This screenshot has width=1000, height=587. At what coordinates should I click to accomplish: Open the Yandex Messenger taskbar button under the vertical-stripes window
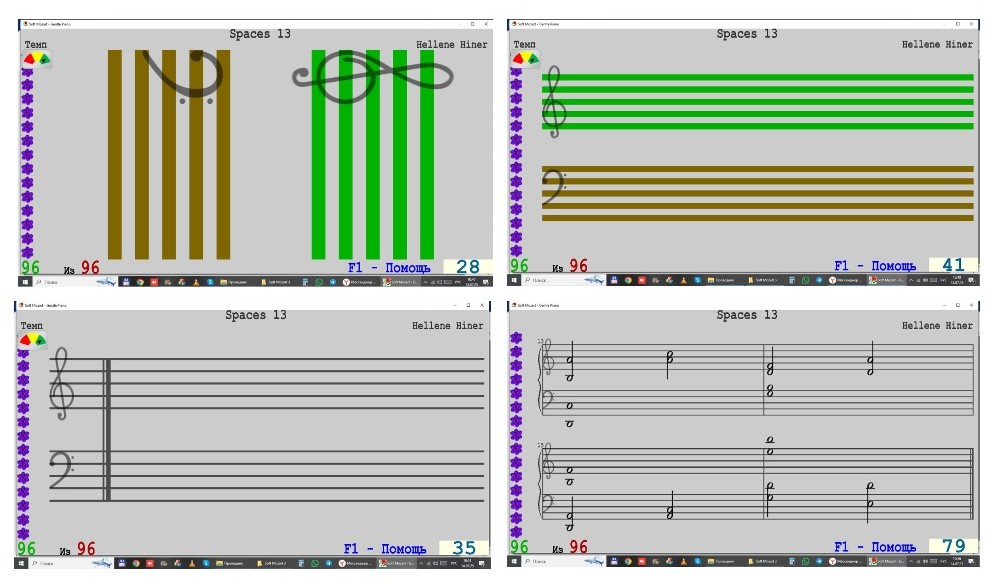coord(360,281)
